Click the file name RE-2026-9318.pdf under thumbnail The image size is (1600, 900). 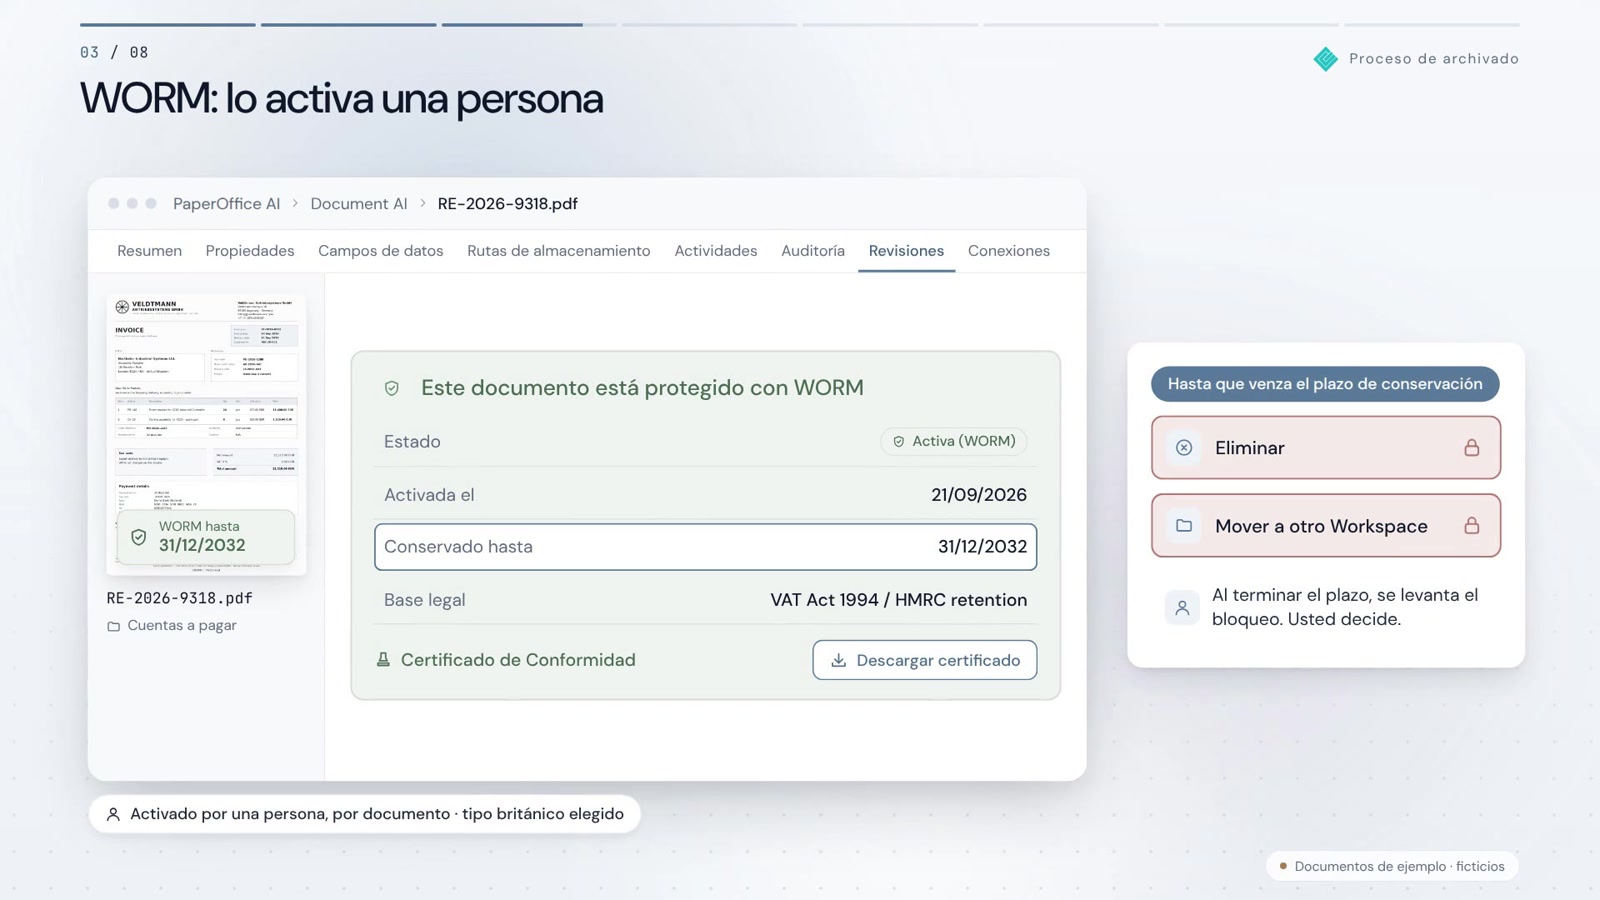[x=180, y=598]
